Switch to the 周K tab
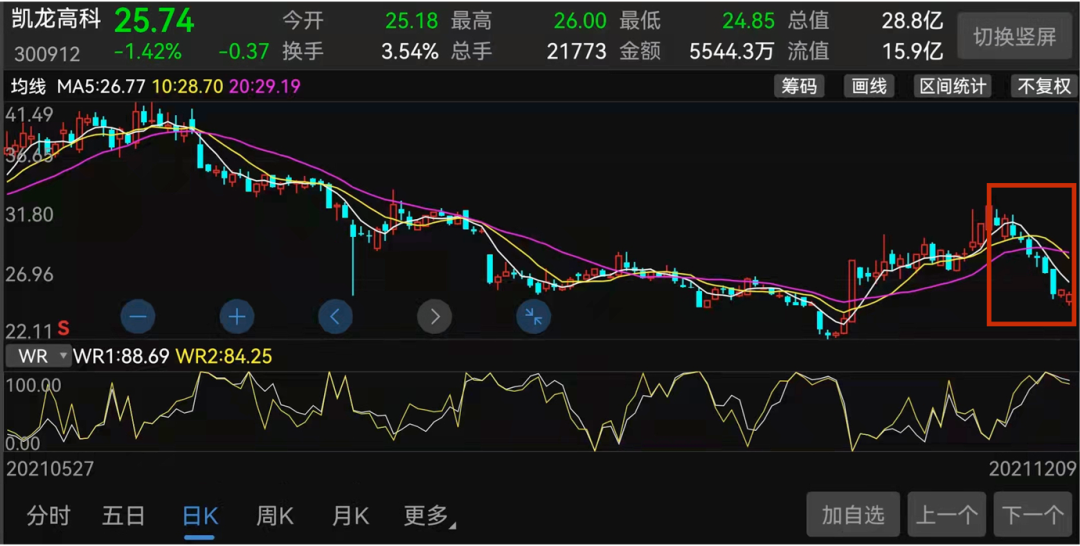This screenshot has height=546, width=1080. coord(275,516)
